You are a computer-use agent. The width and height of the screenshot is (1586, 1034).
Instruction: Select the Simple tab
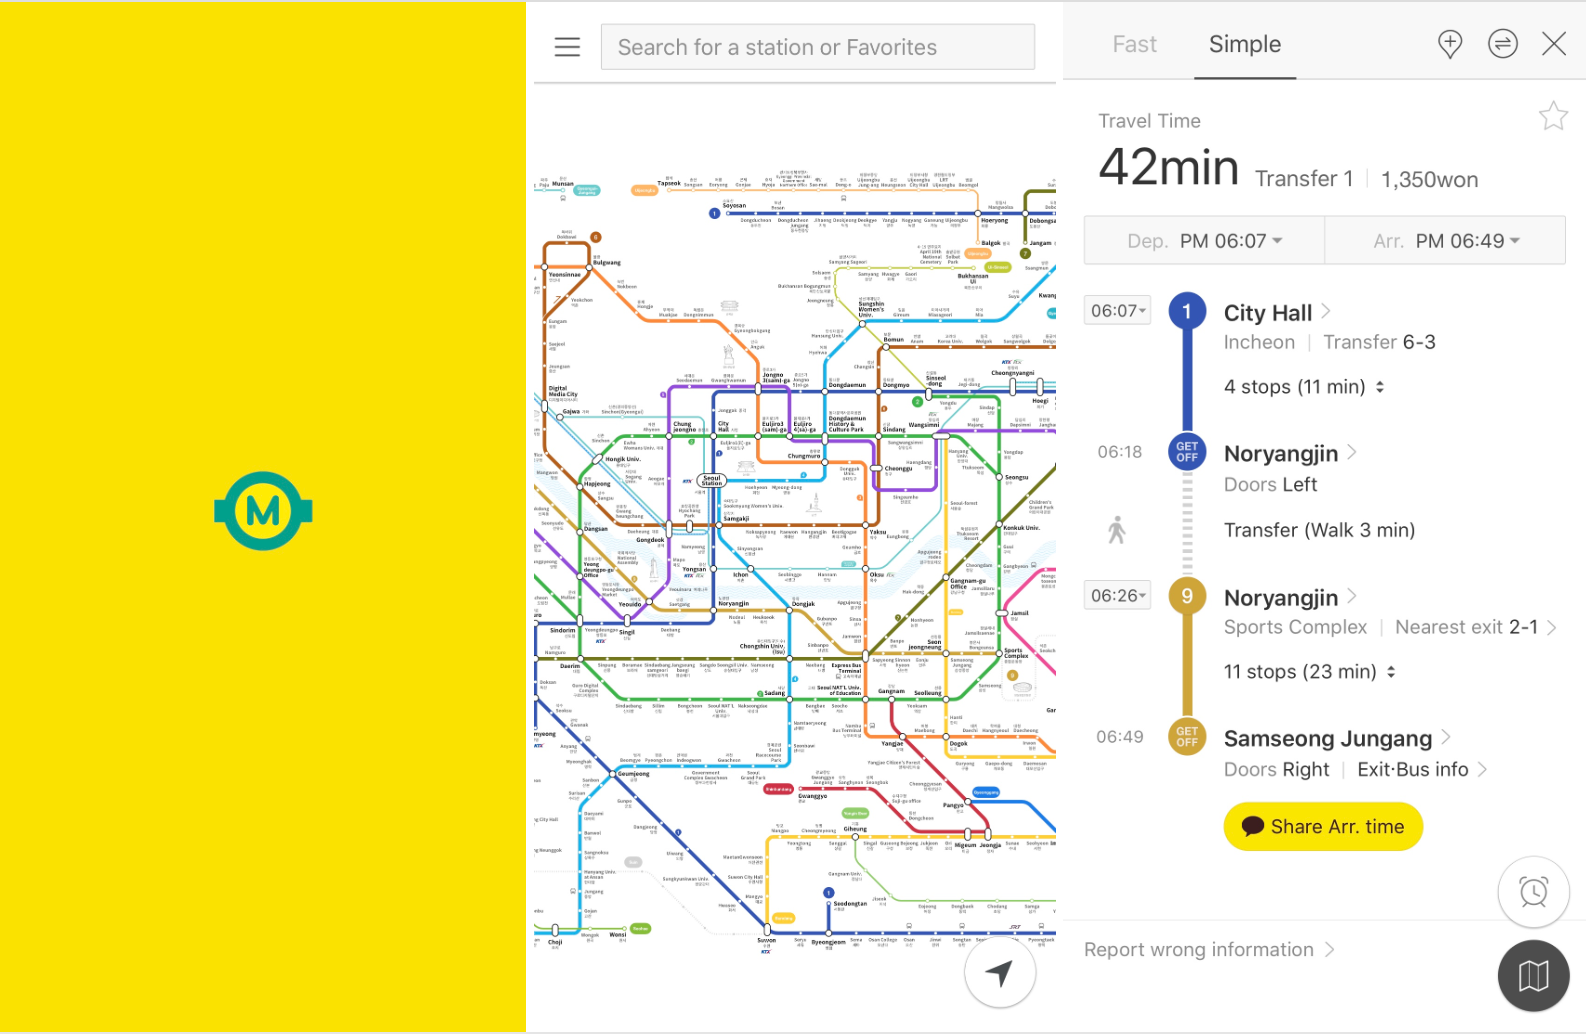pos(1244,44)
